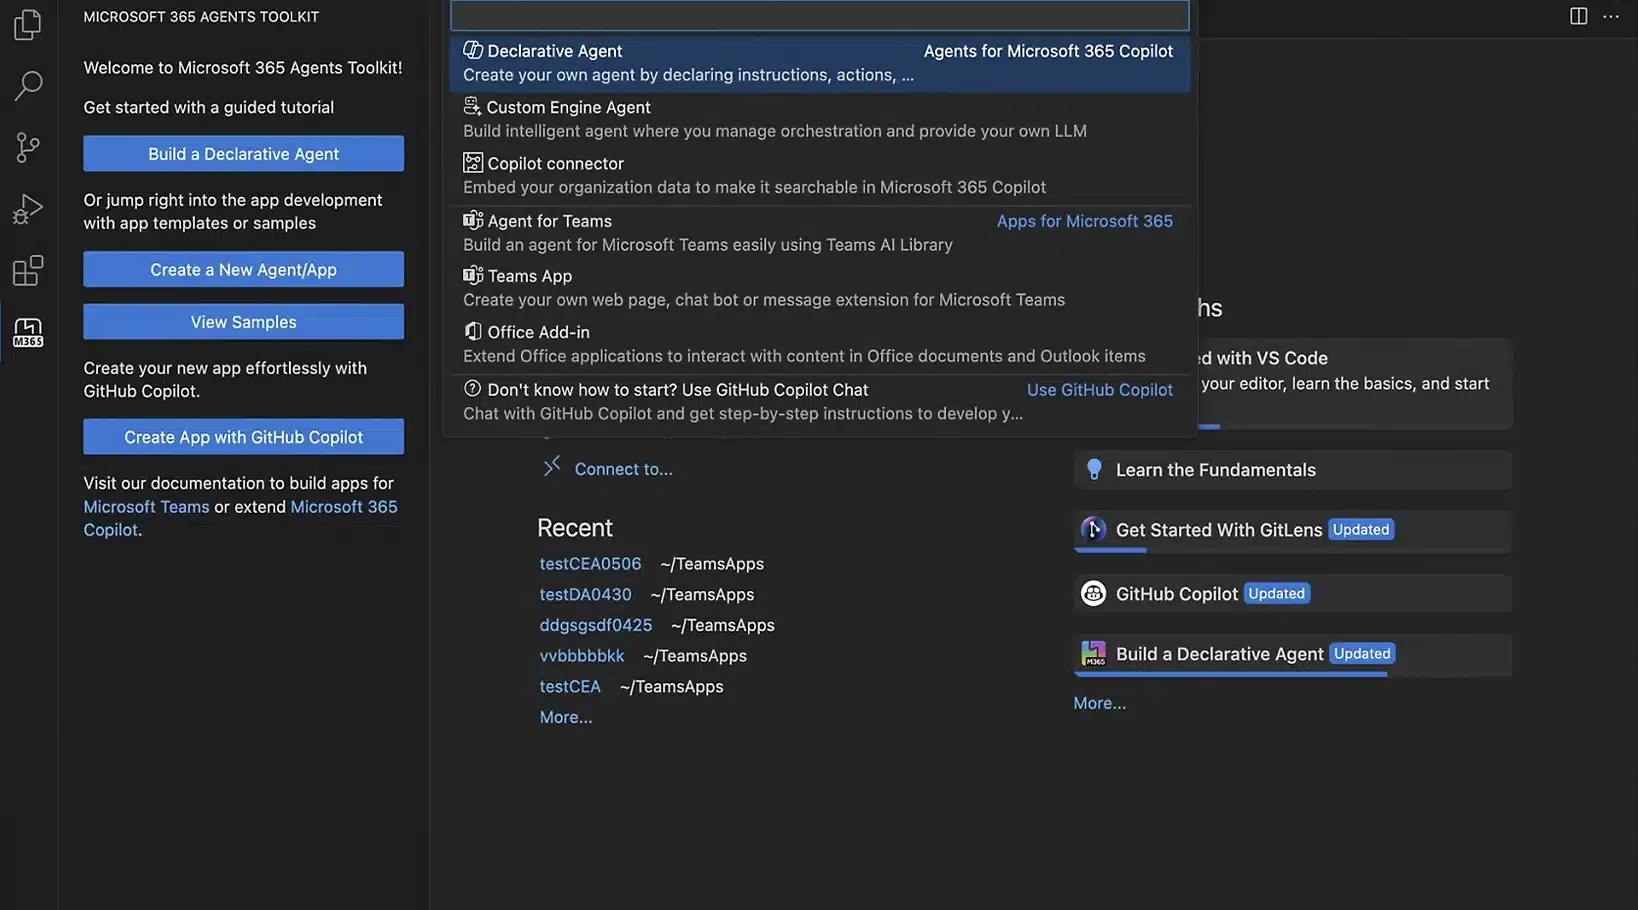
Task: Open the Explorer view in activity bar
Action: pyautogui.click(x=28, y=25)
